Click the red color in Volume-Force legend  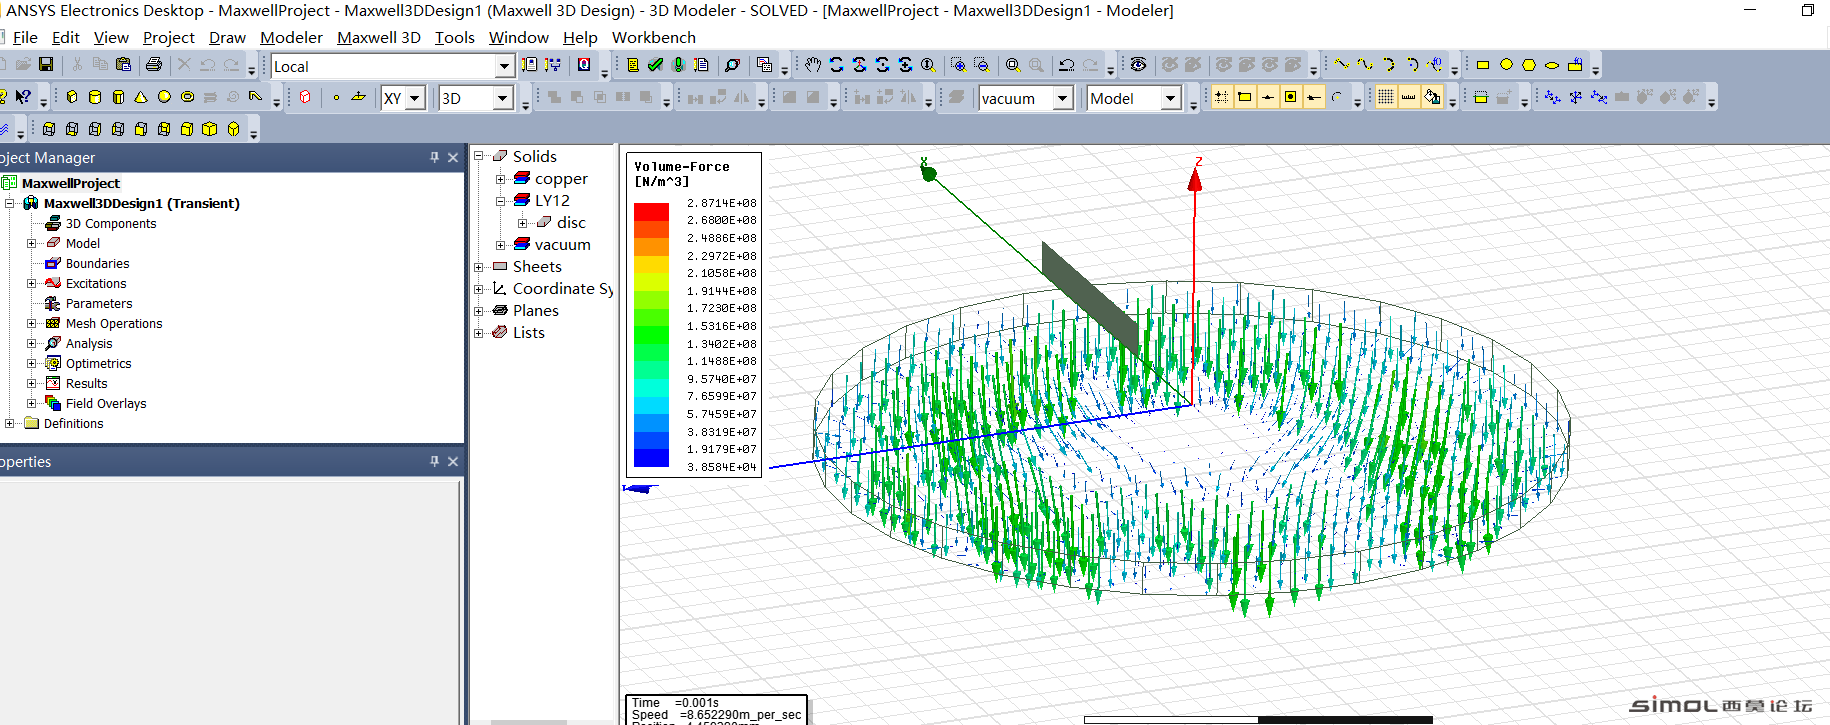[x=651, y=211]
